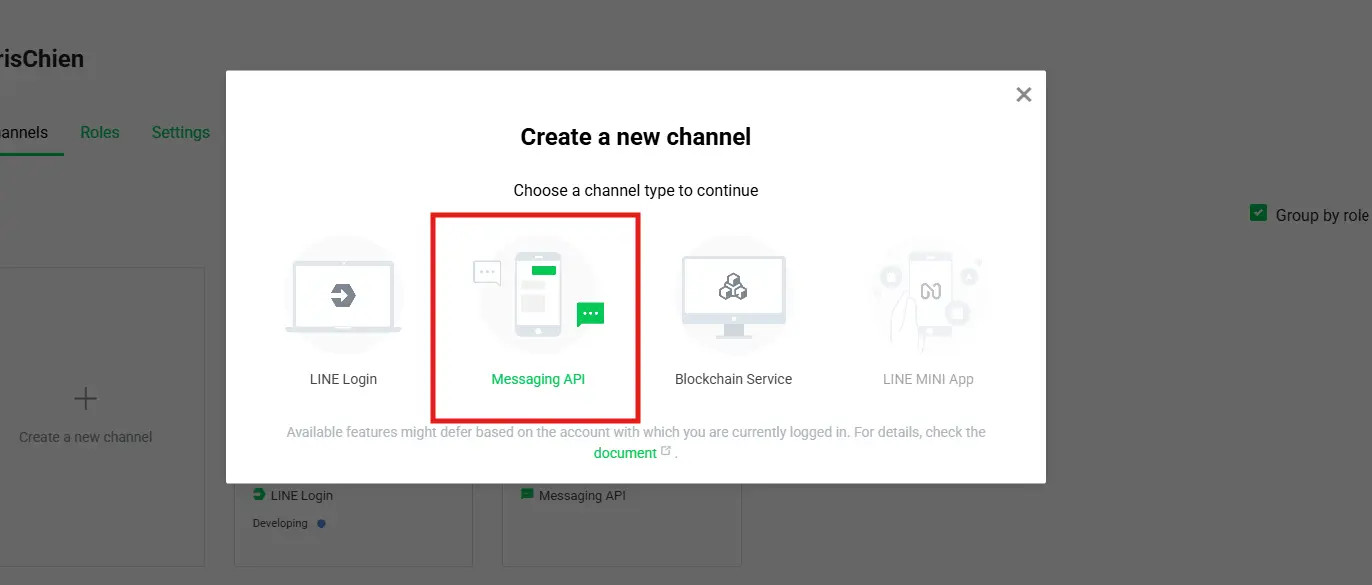Go to the Channels tab
This screenshot has width=1372, height=585.
click(x=22, y=132)
